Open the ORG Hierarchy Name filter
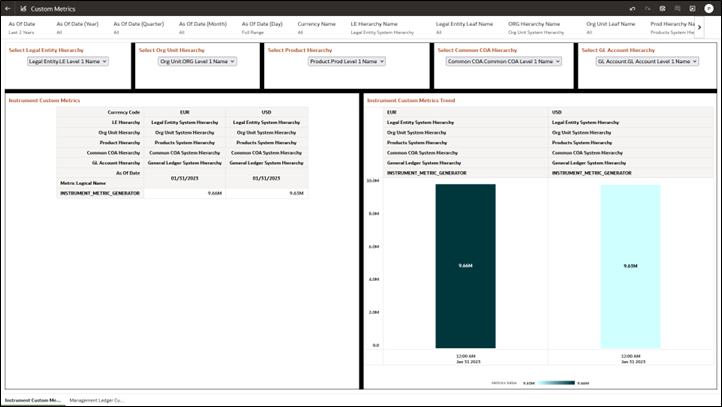This screenshot has width=722, height=407. coord(536,28)
